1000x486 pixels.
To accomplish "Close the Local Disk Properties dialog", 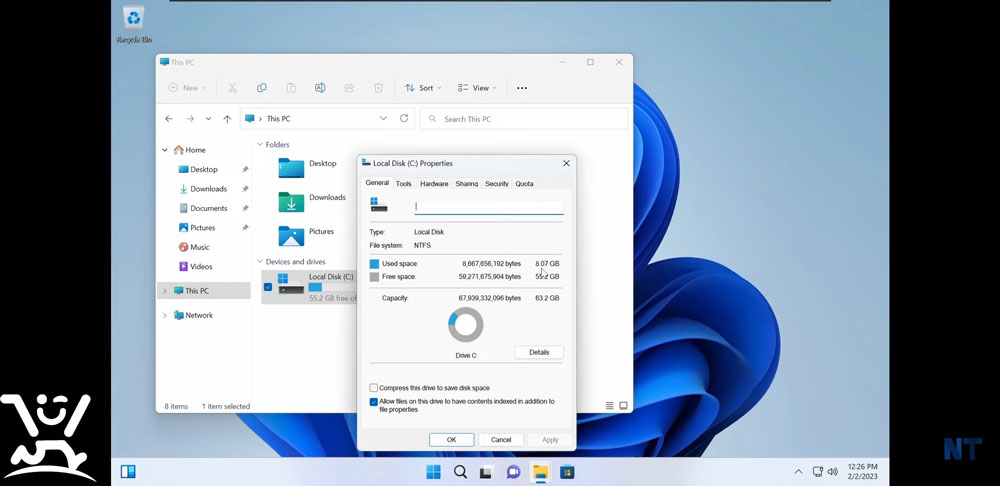I will (566, 163).
